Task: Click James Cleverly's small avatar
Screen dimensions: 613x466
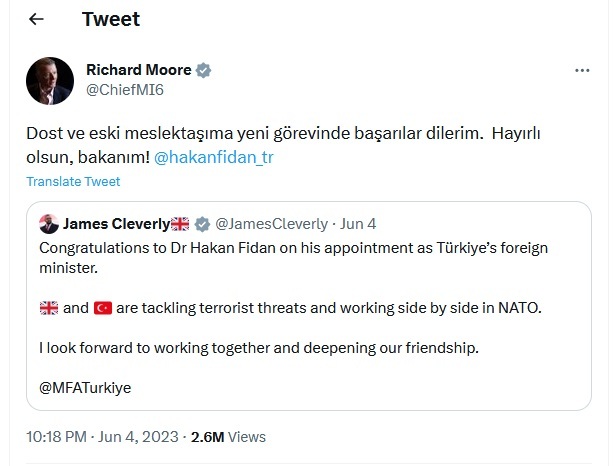Action: (x=48, y=223)
